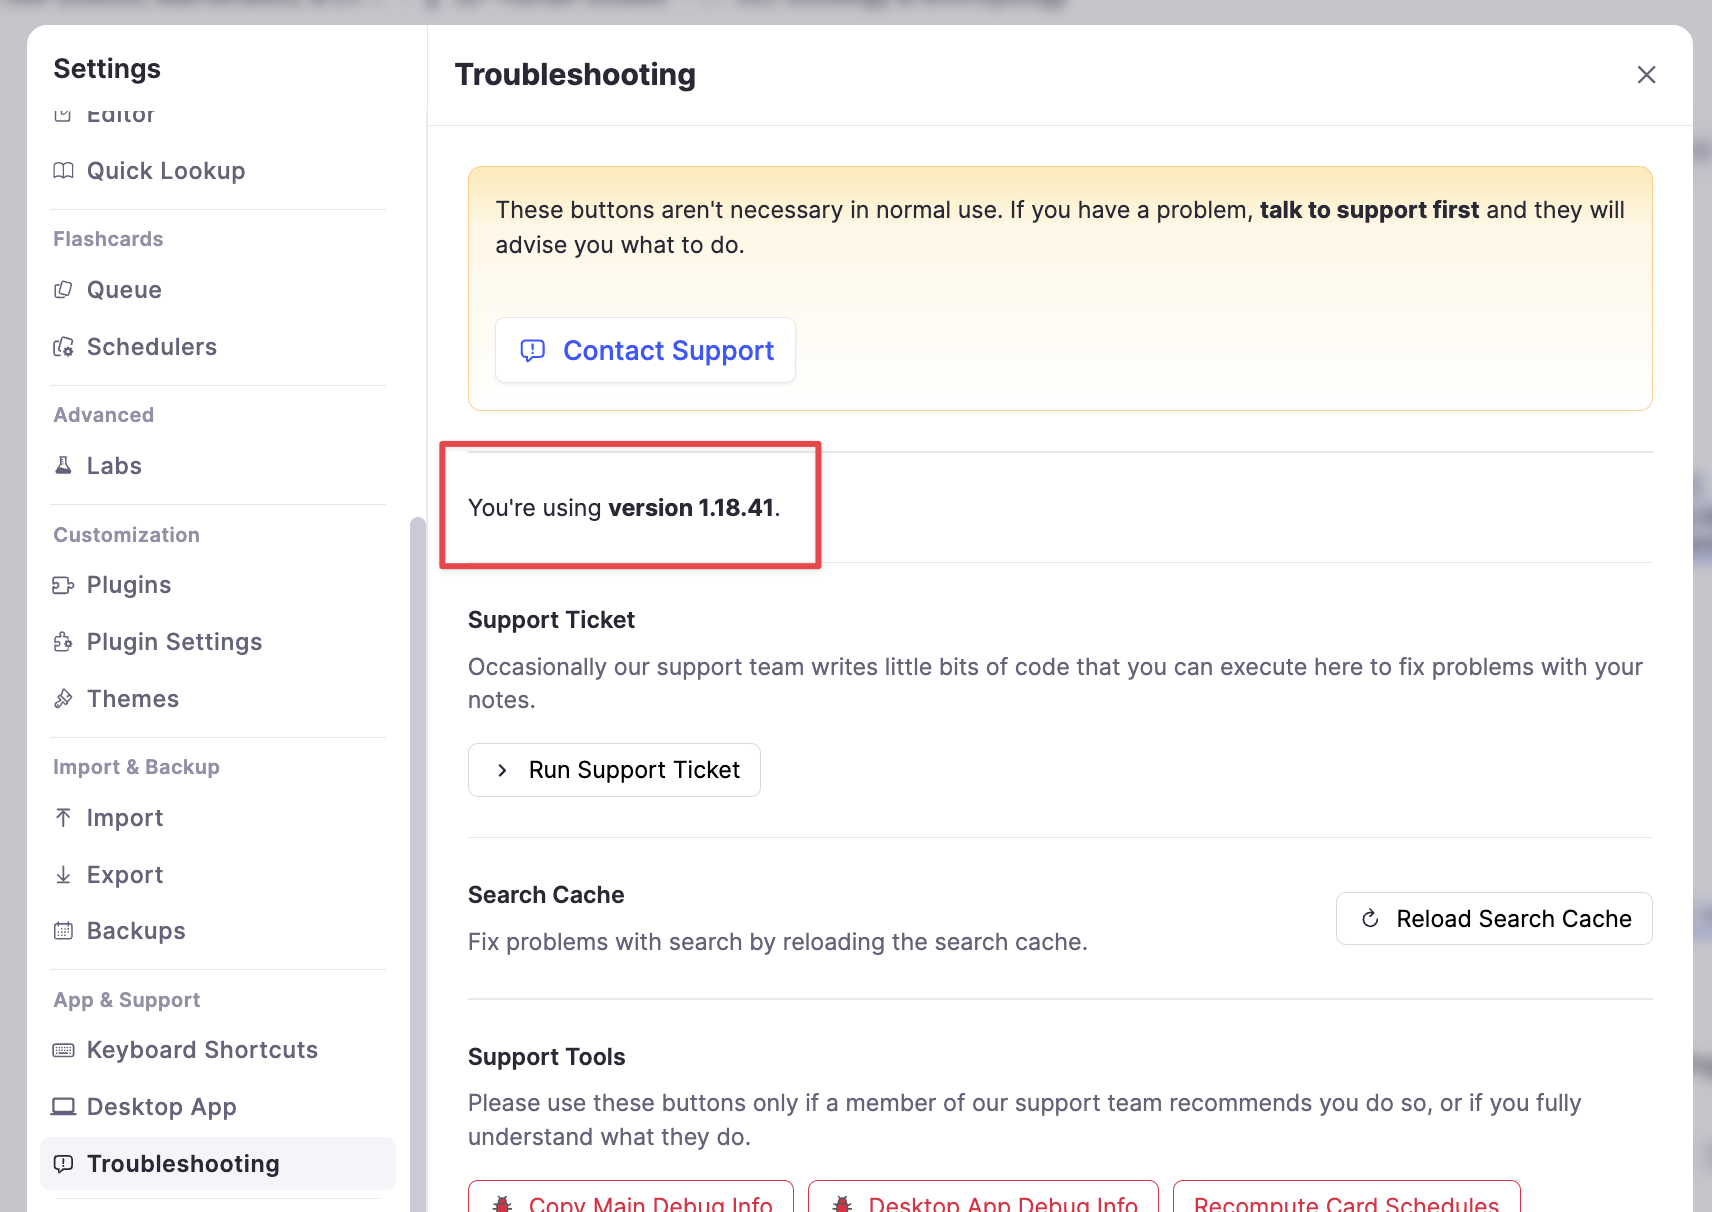Image resolution: width=1712 pixels, height=1212 pixels.
Task: Click the Labs flask icon
Action: tap(63, 466)
